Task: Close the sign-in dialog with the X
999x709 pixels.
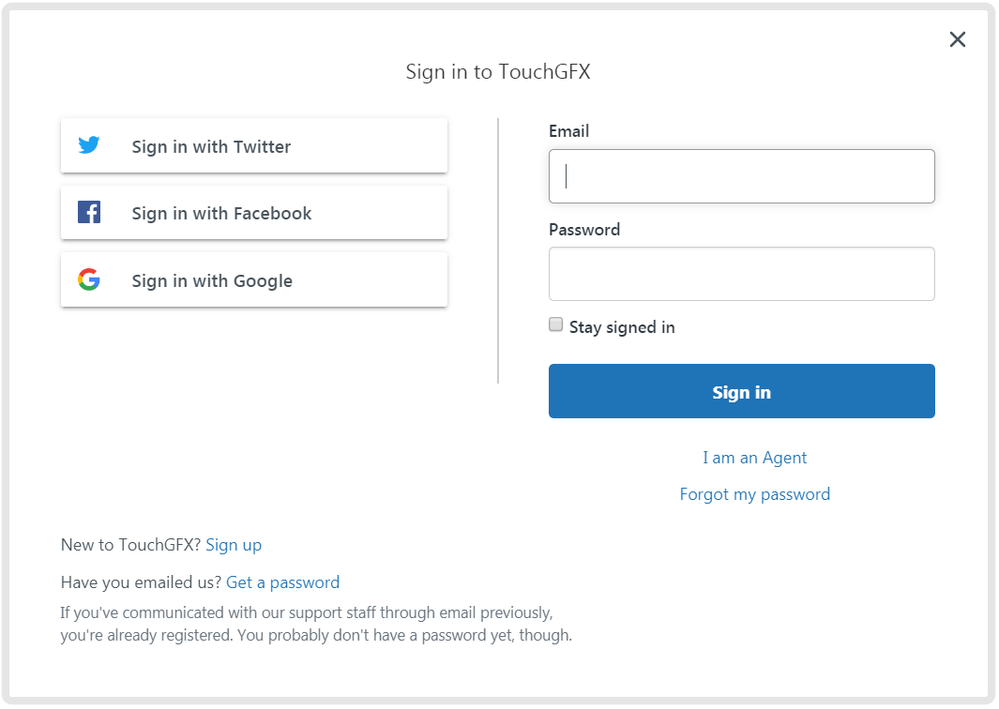Action: [957, 39]
